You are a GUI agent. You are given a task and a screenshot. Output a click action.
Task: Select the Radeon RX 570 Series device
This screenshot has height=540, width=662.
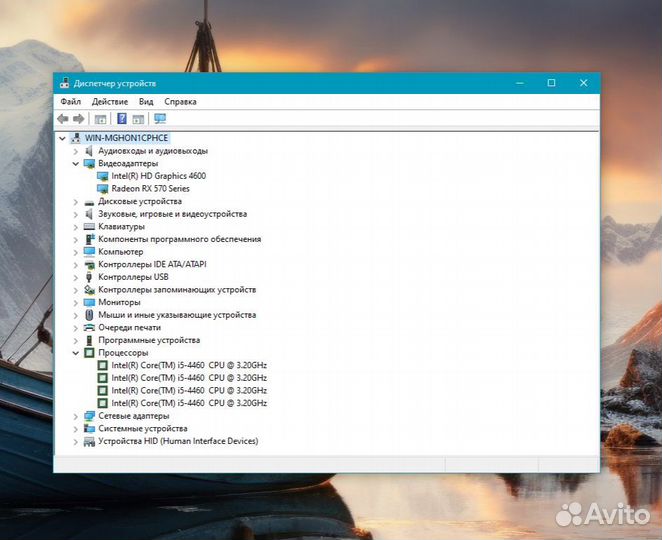150,189
